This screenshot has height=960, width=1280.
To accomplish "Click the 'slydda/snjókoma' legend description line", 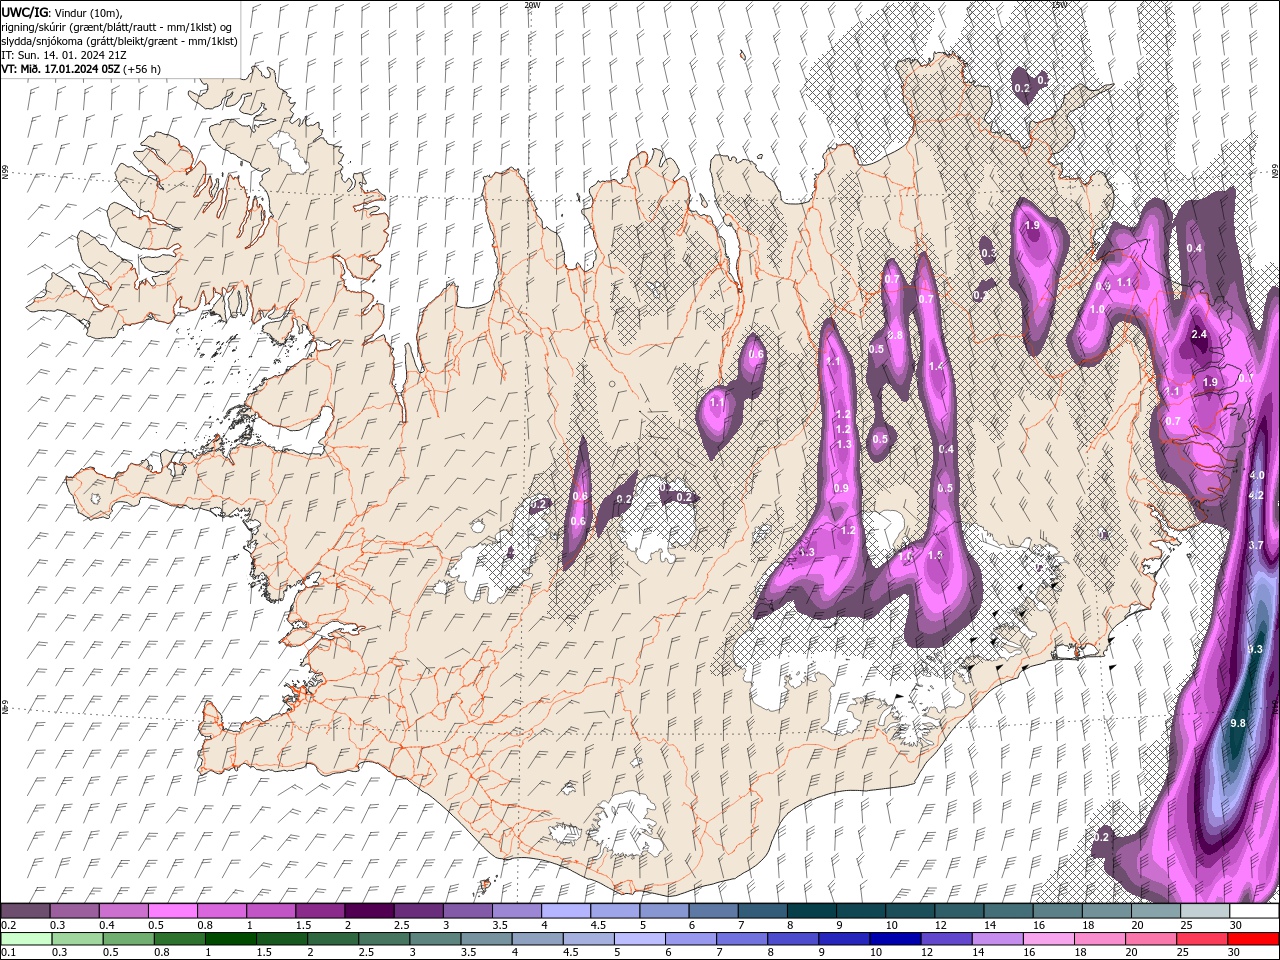I will [120, 41].
